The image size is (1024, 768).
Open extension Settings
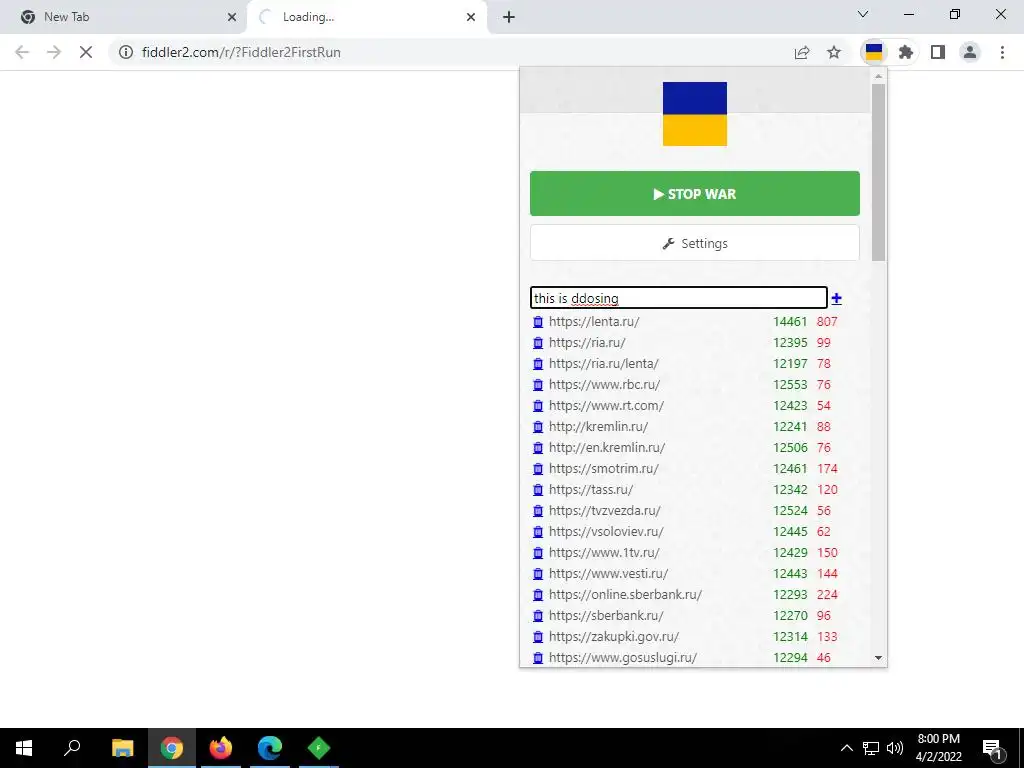(x=695, y=243)
